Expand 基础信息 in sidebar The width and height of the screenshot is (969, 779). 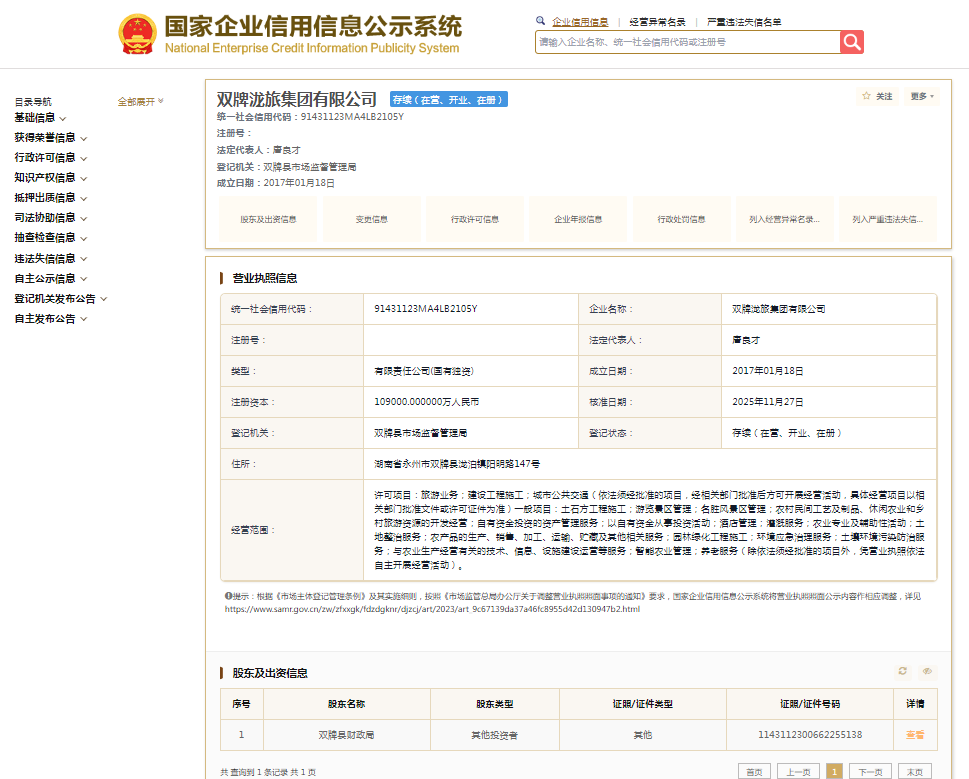click(40, 117)
